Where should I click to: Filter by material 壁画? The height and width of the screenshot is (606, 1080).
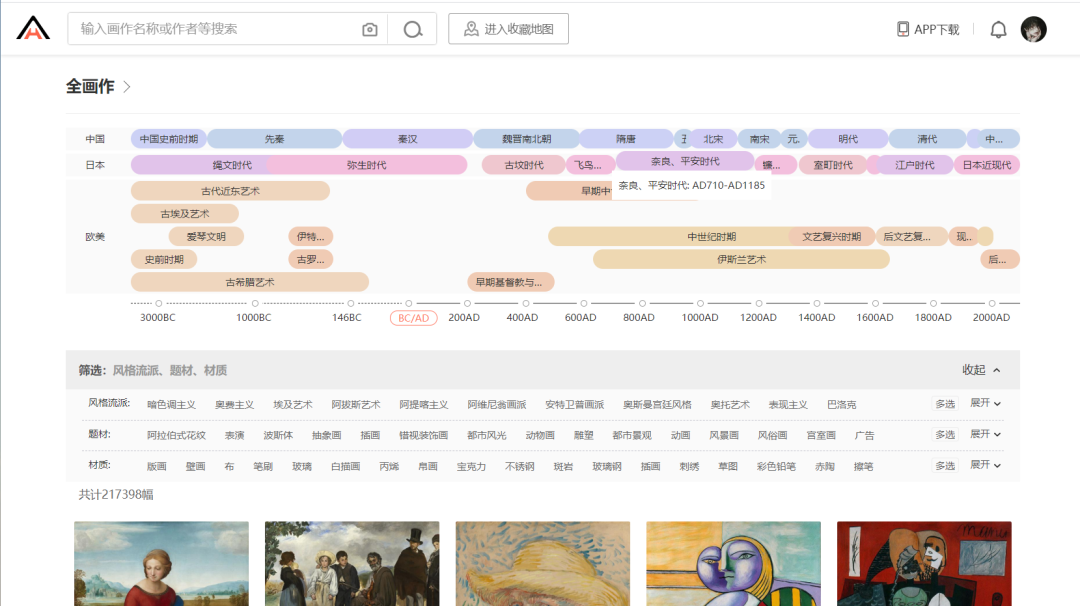pyautogui.click(x=196, y=466)
